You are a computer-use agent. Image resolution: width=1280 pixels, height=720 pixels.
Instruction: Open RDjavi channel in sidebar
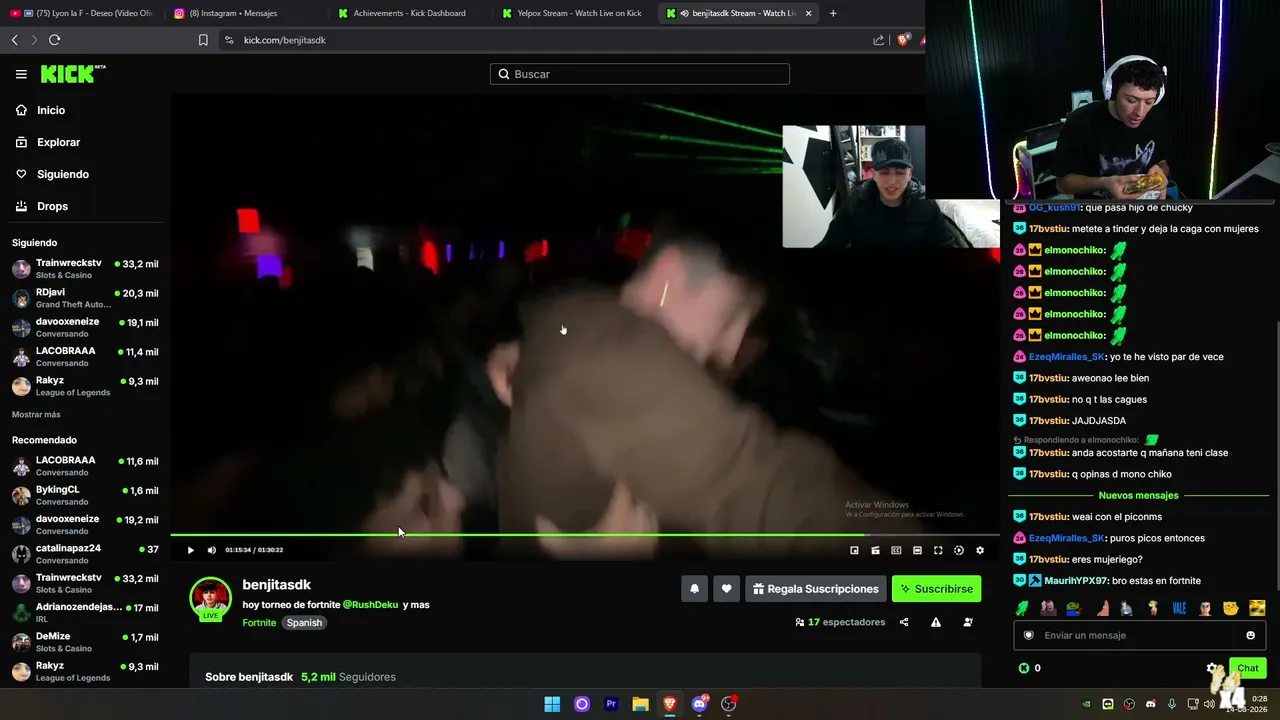coord(85,298)
